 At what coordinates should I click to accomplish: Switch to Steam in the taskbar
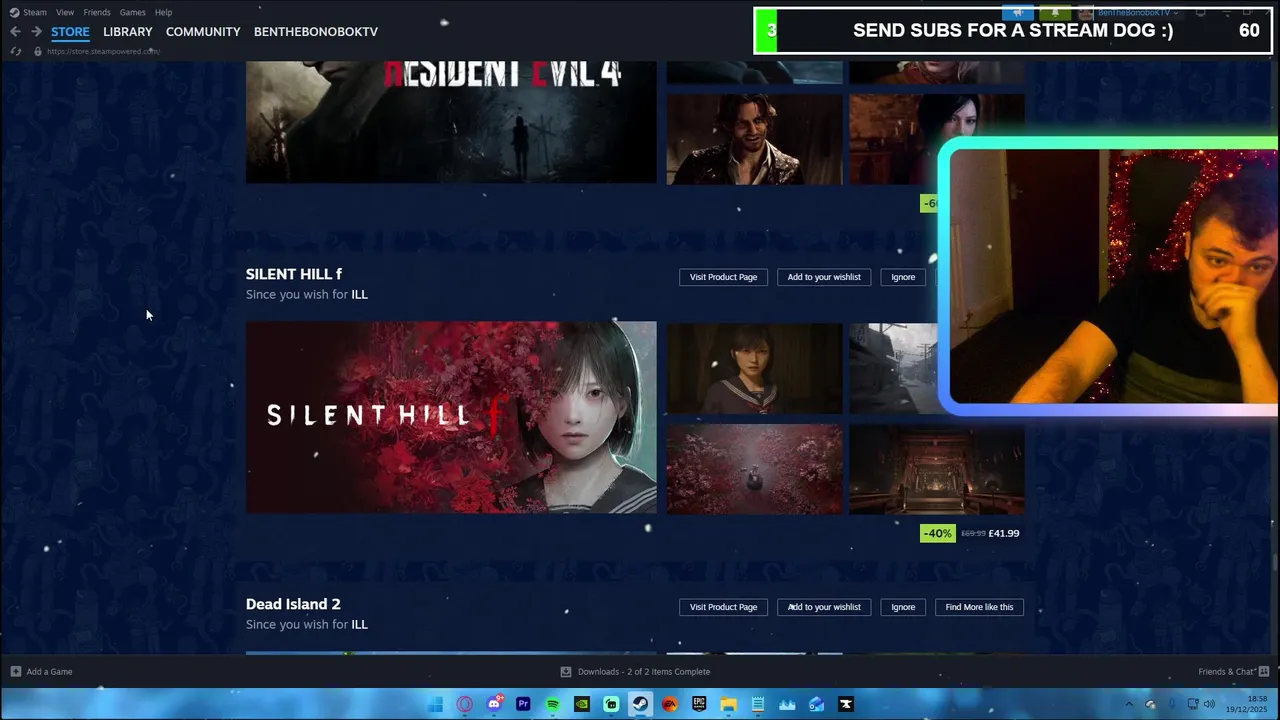[640, 704]
